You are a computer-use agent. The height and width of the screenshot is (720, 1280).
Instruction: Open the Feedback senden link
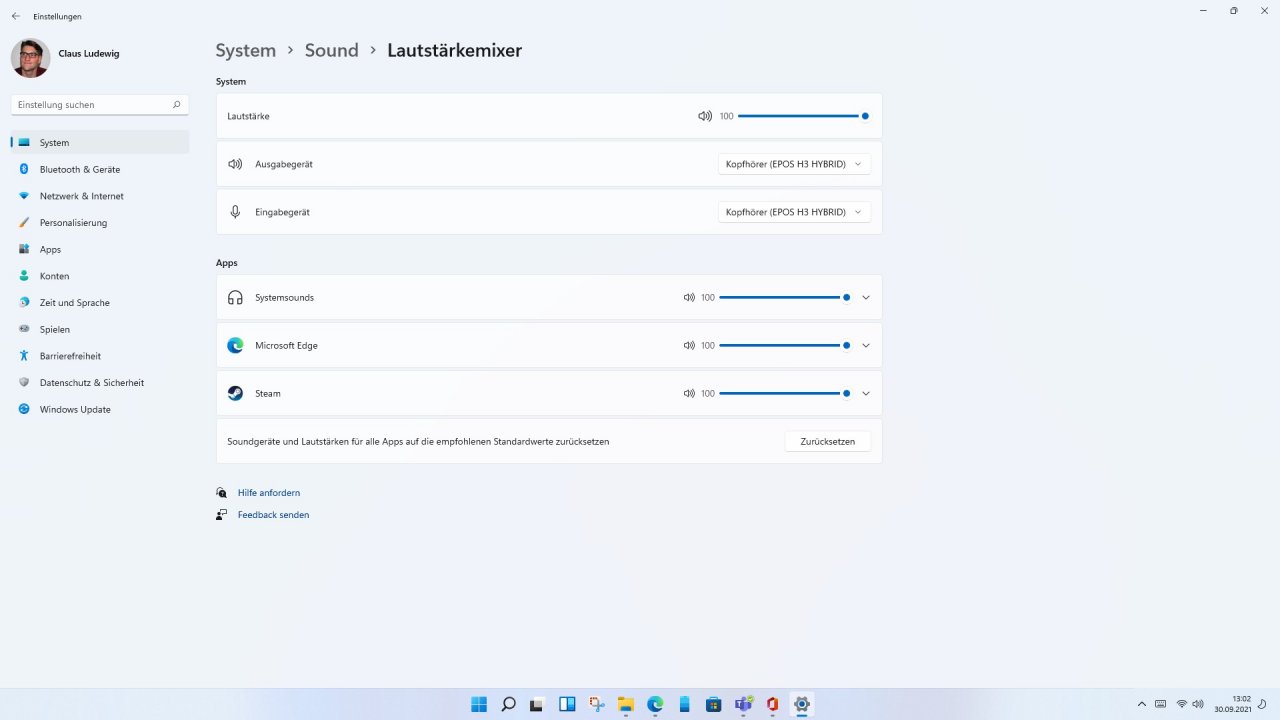coord(273,515)
